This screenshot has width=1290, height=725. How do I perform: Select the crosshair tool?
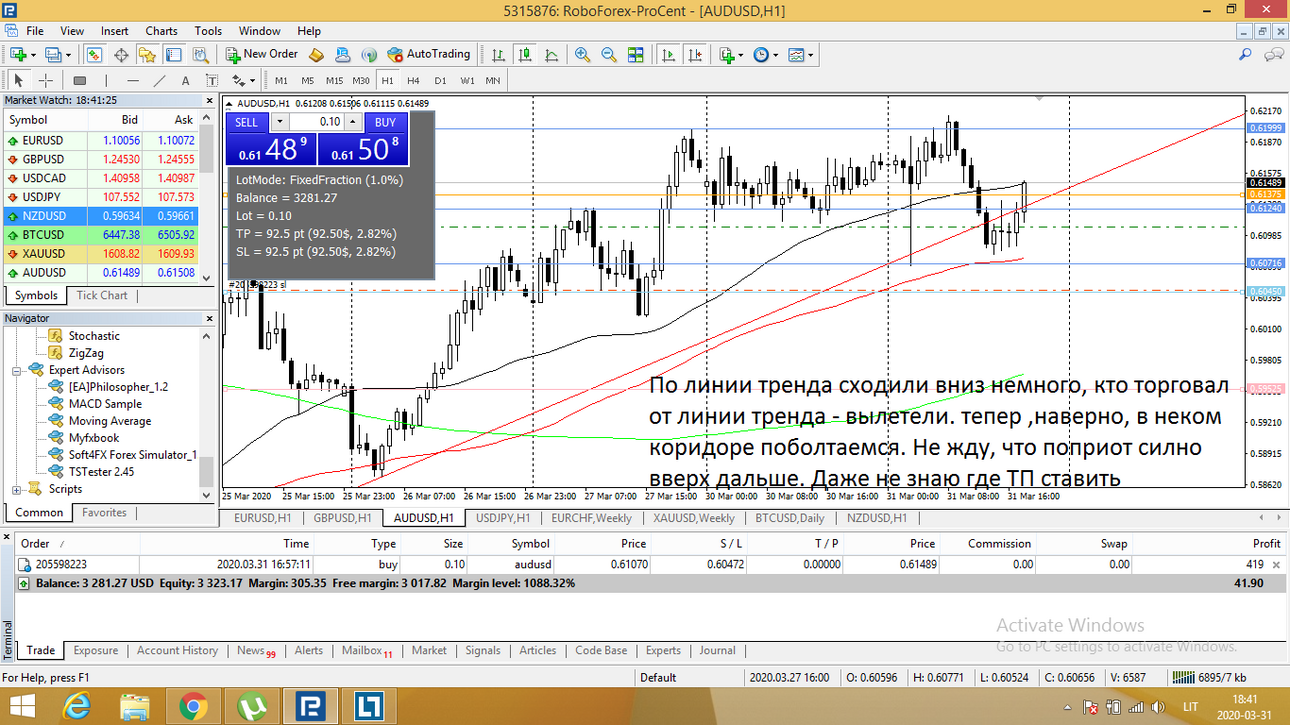[x=46, y=80]
